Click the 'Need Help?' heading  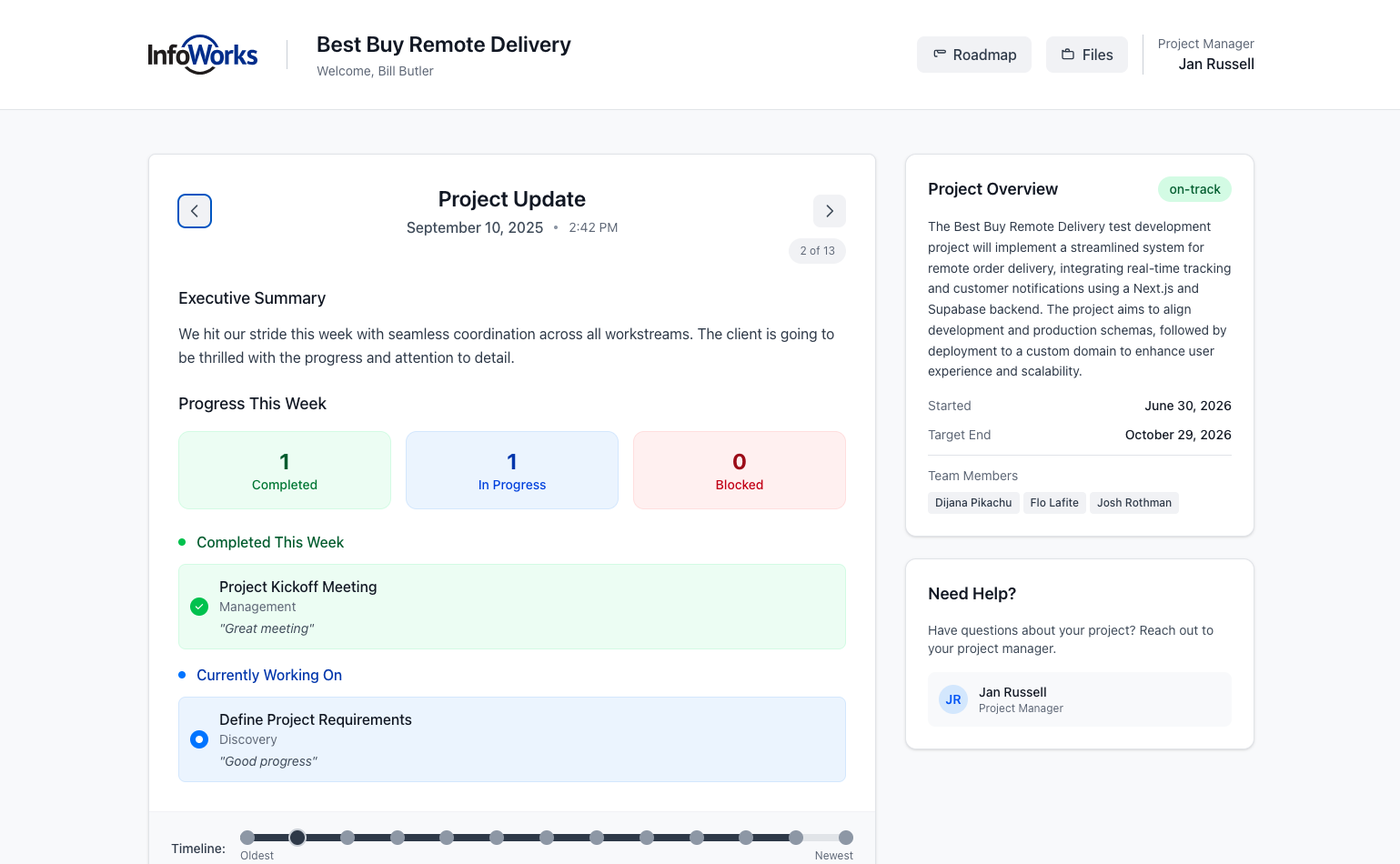point(972,594)
